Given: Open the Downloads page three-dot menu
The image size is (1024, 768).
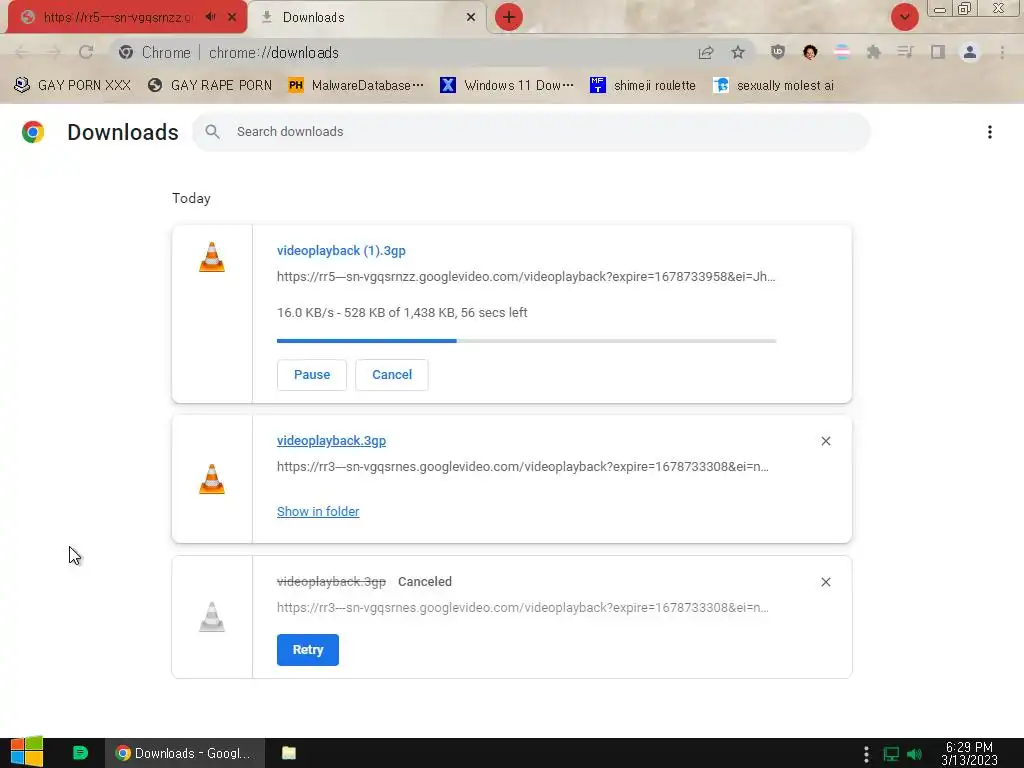Looking at the screenshot, I should click(990, 132).
